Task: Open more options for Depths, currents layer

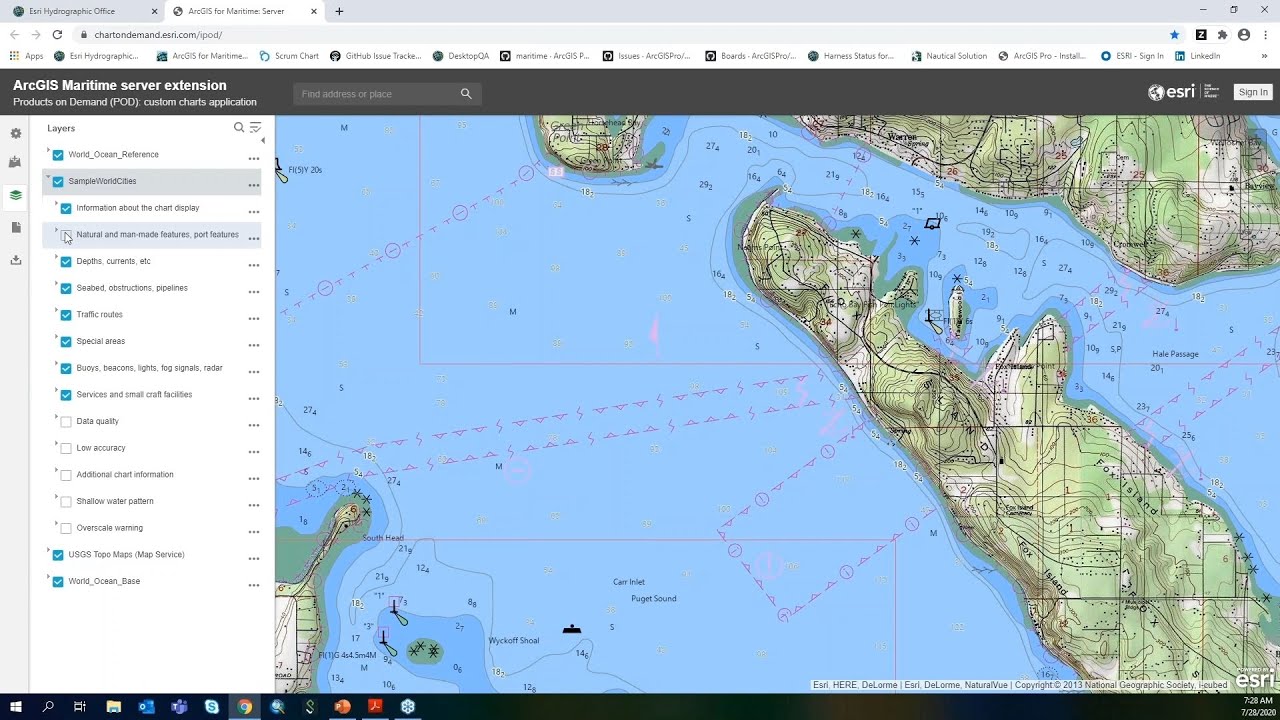Action: pyautogui.click(x=254, y=265)
